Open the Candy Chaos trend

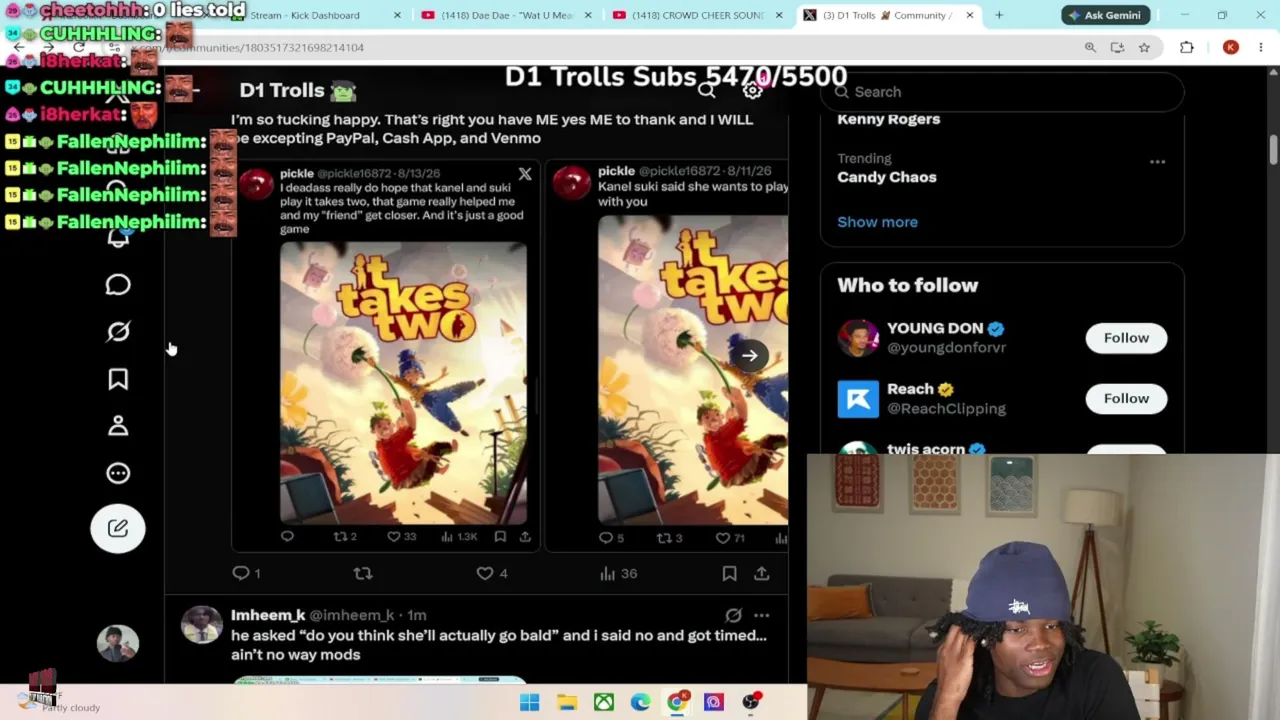887,177
